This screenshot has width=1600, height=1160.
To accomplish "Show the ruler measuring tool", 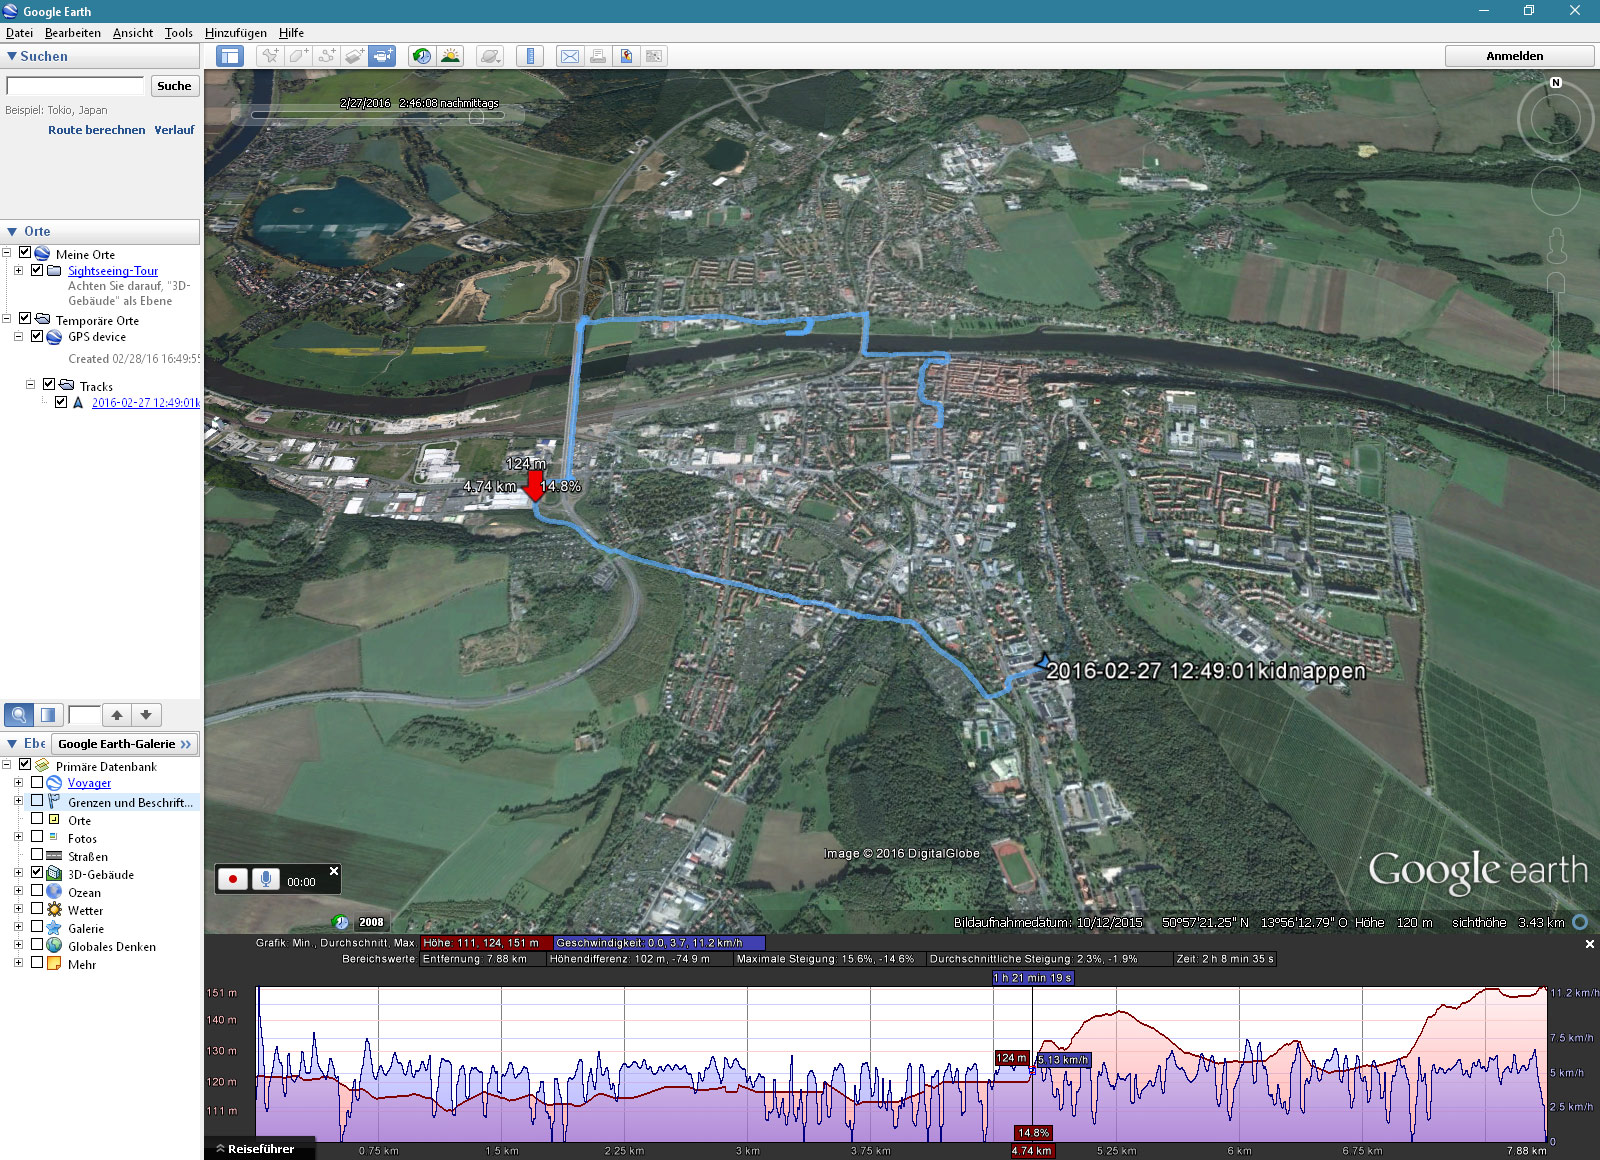I will point(530,56).
